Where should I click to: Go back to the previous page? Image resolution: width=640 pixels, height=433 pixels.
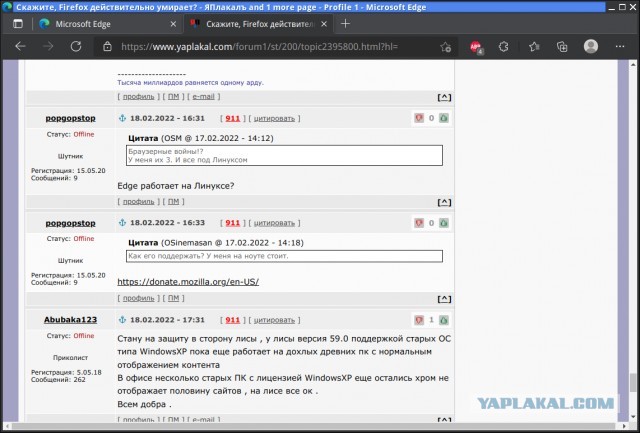coord(20,47)
